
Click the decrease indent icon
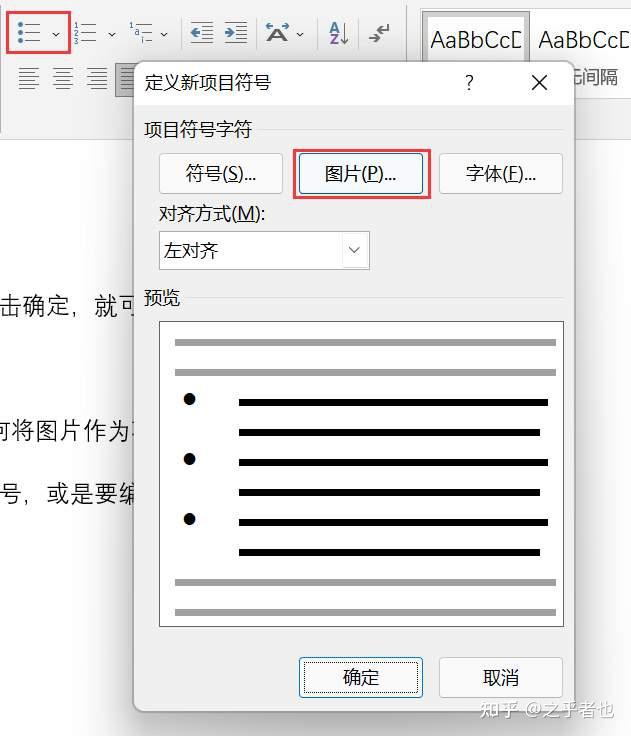coord(202,33)
